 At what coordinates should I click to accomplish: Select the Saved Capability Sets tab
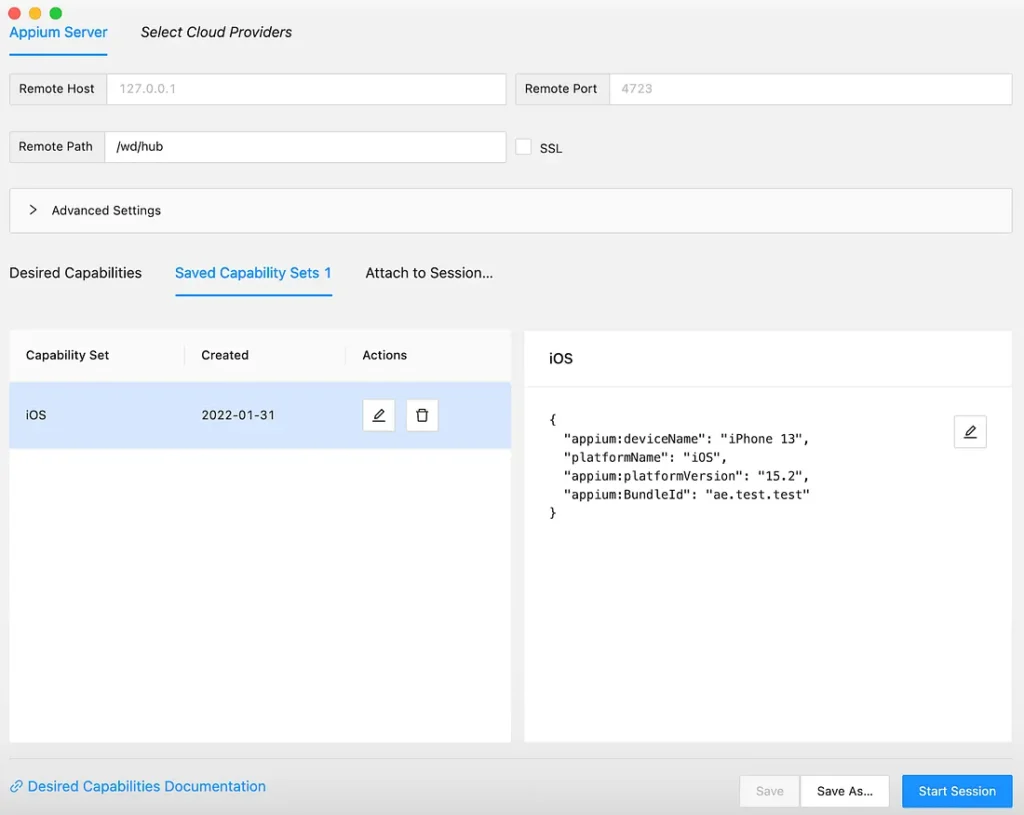(253, 273)
